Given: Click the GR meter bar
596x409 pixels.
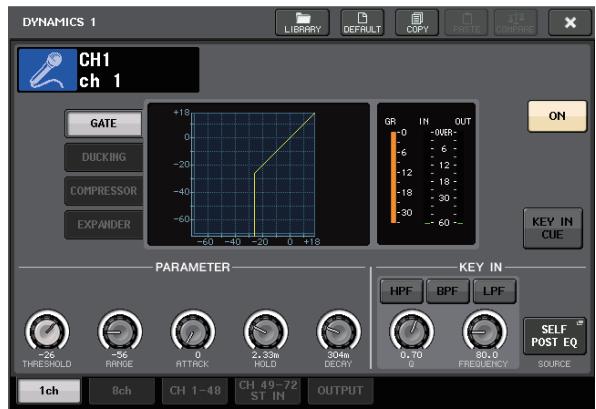Looking at the screenshot, I should coord(393,177).
